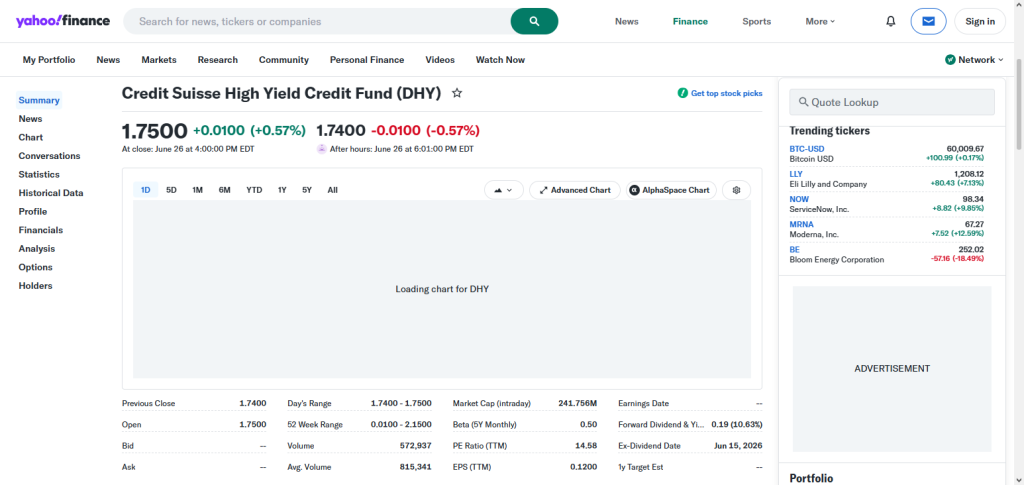Open chart settings gear icon

[x=736, y=190]
